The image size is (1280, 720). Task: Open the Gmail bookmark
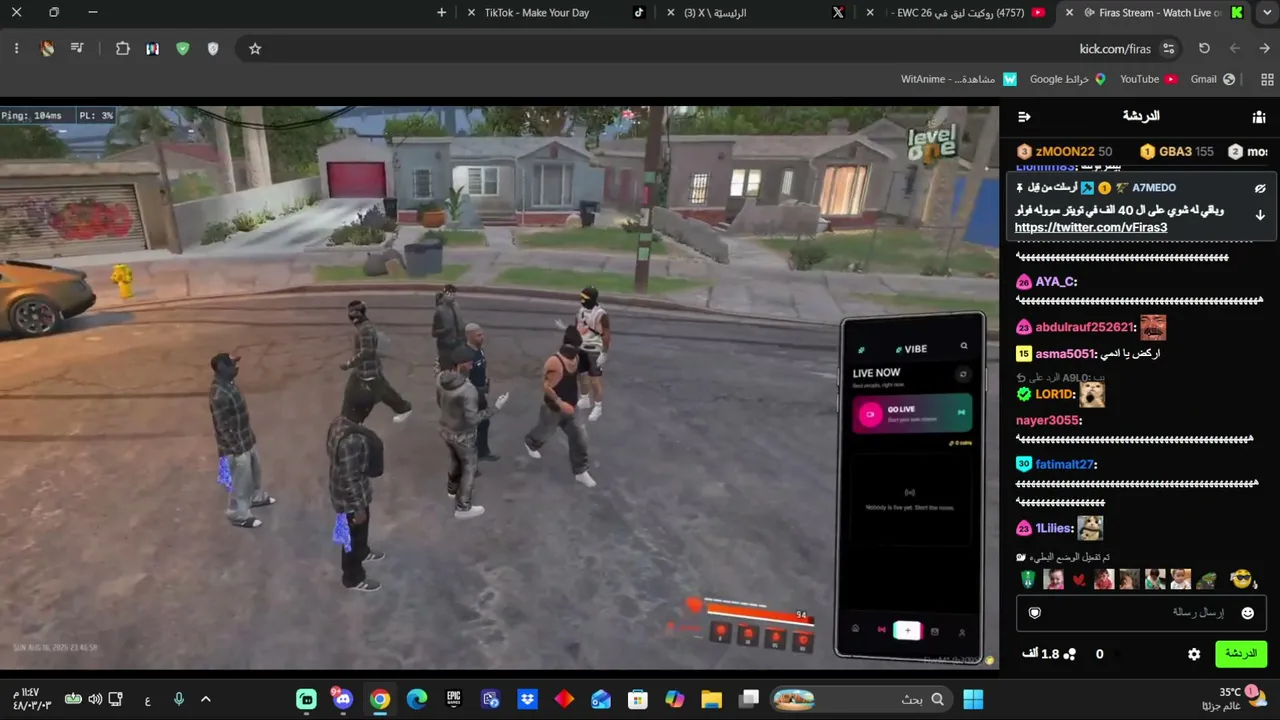[x=1213, y=79]
